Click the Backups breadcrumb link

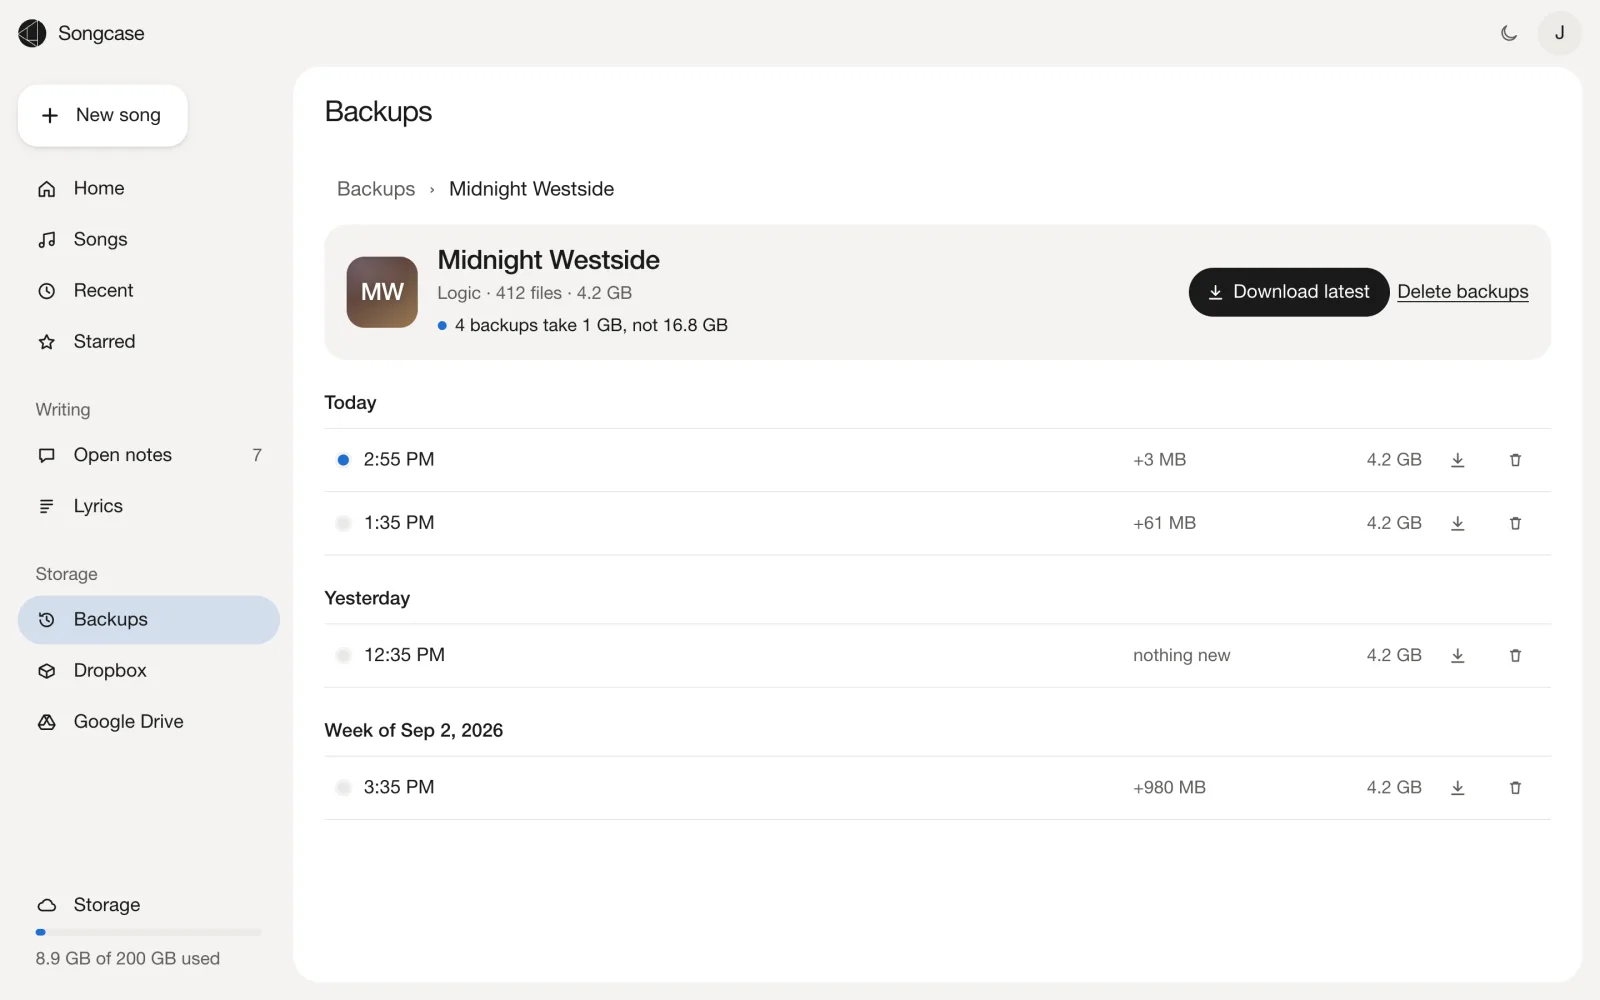point(376,189)
